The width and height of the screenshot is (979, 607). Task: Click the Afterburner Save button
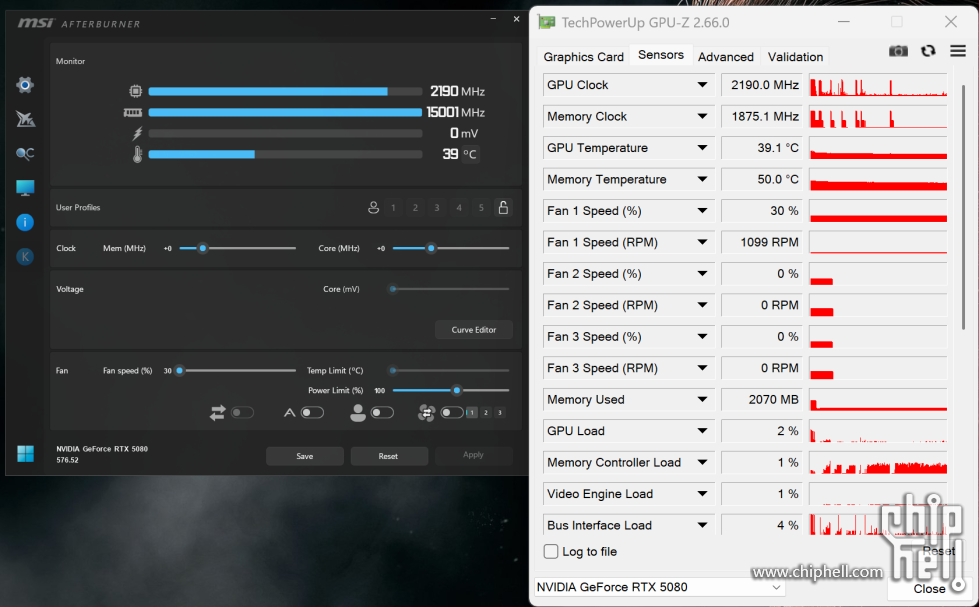point(305,456)
